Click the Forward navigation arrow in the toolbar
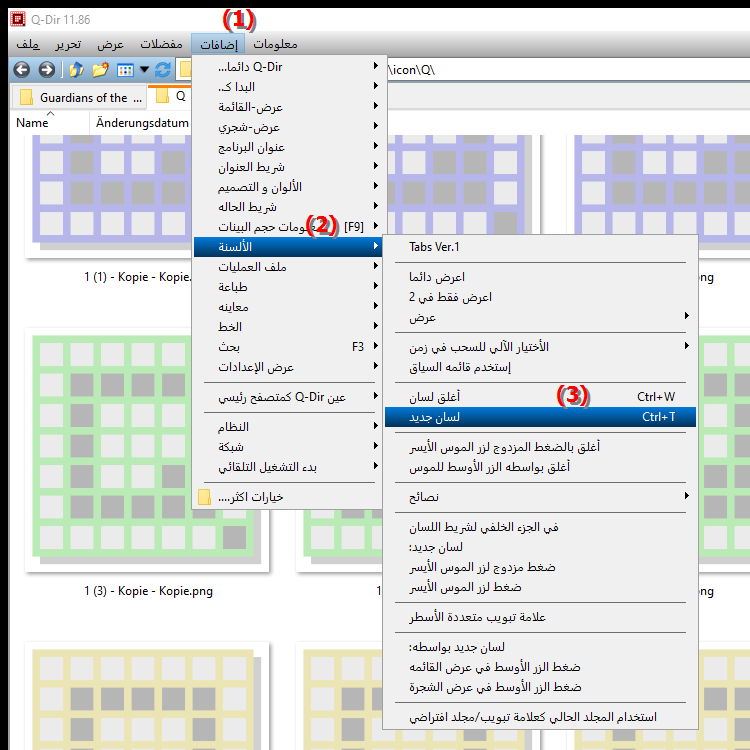This screenshot has width=750, height=750. 46,70
